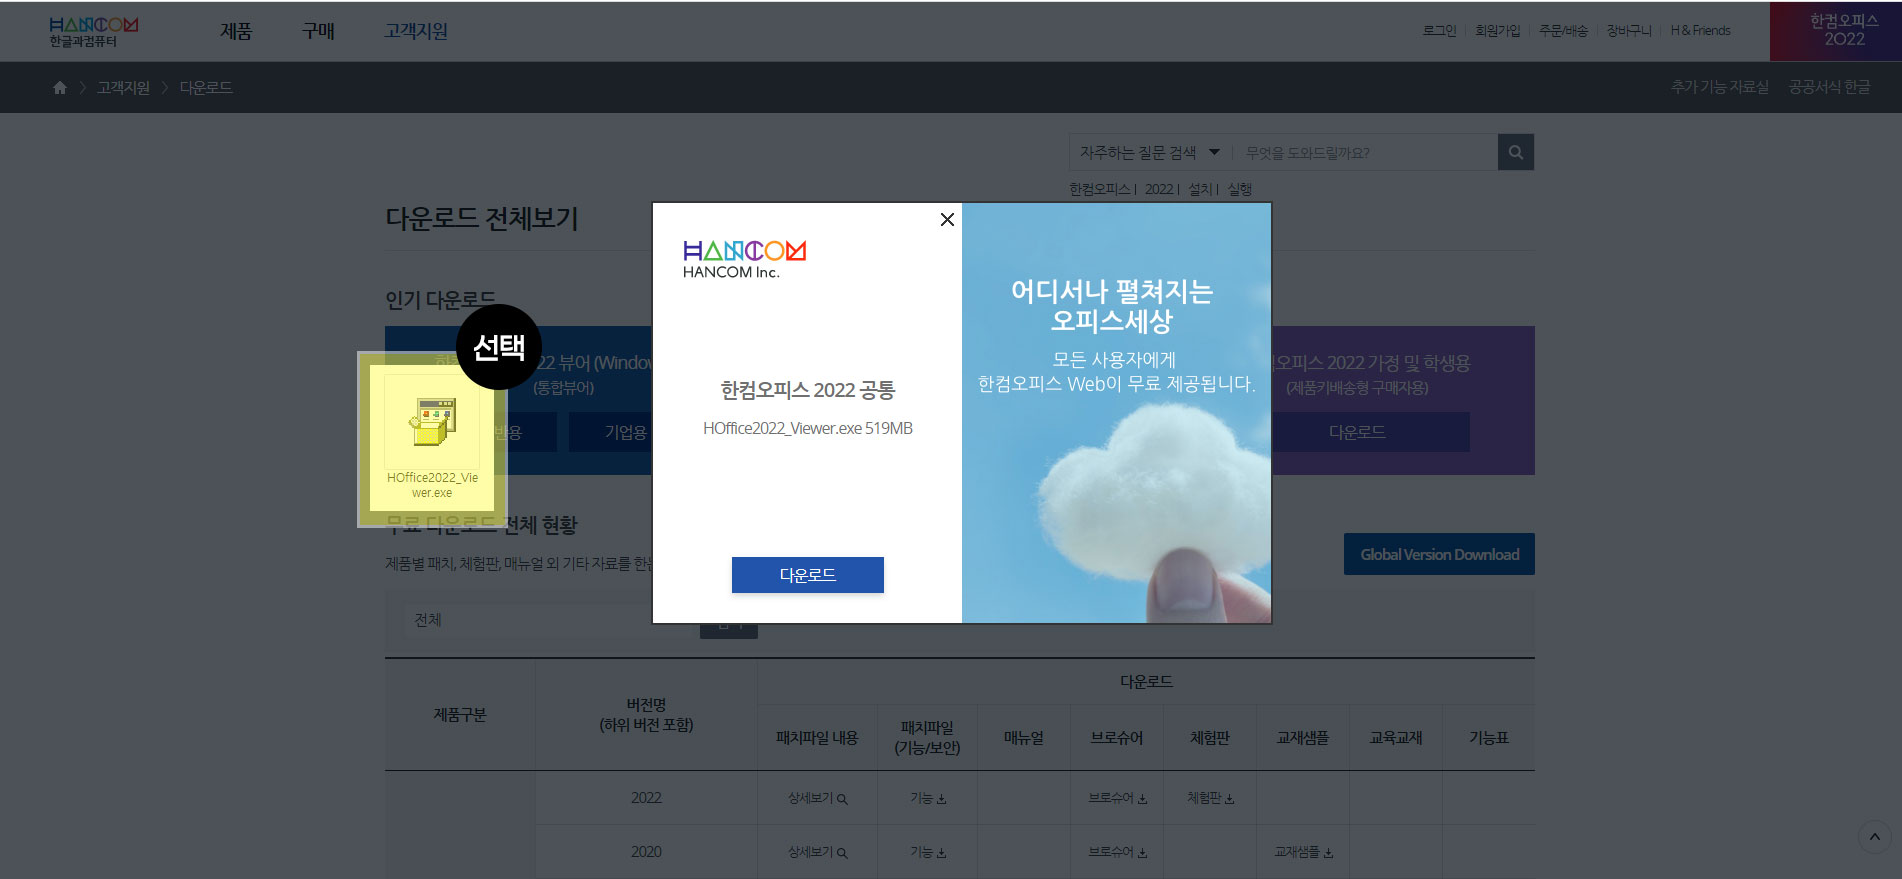Viewport: 1902px width, 879px height.
Task: Expand the 자주하는 질문 검색 dropdown
Action: 1150,152
